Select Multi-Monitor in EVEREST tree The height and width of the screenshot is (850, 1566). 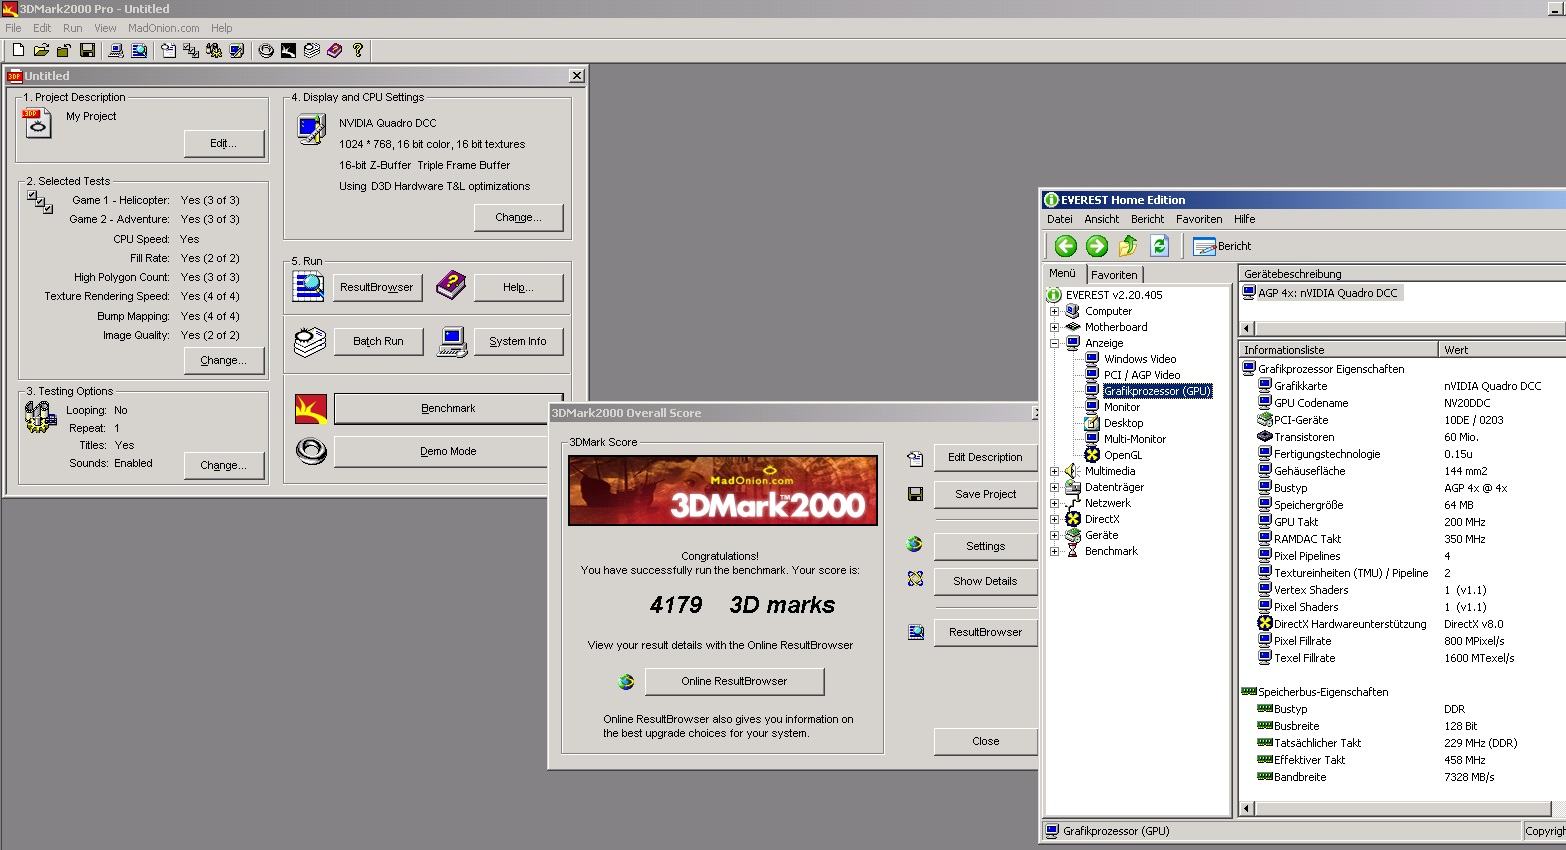(x=1135, y=439)
